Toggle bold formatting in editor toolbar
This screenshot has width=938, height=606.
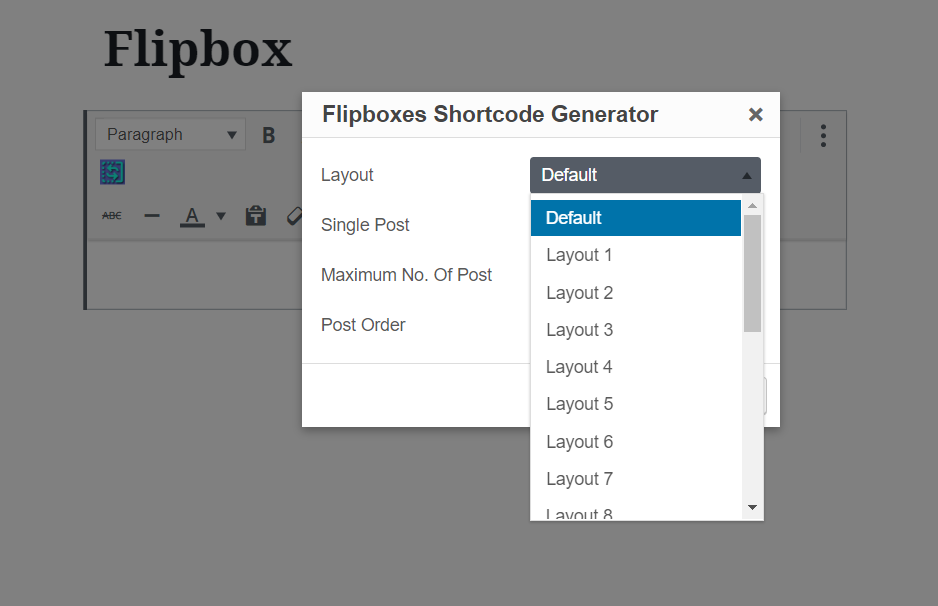(269, 135)
